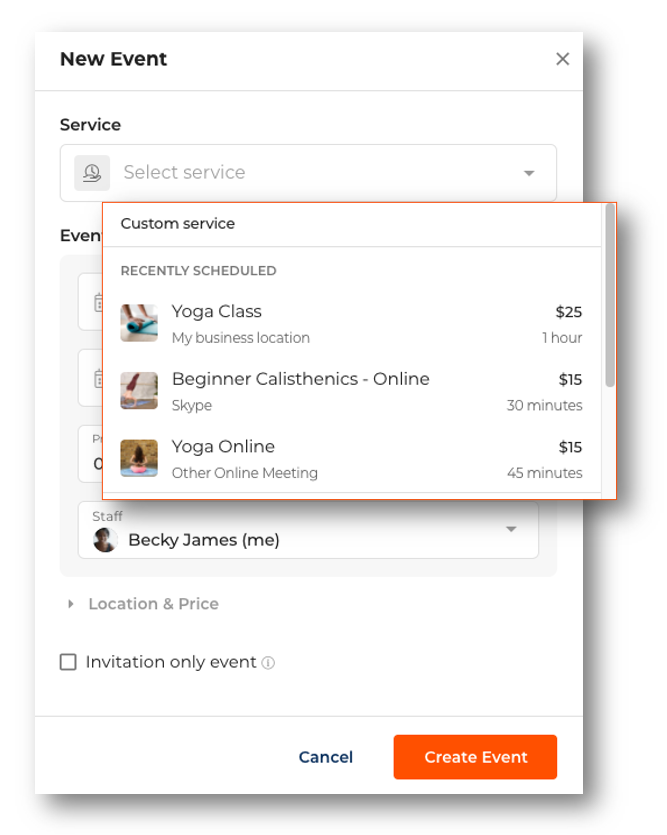The width and height of the screenshot is (667, 835).
Task: Click the first calendar icon under Event
Action: (x=98, y=302)
